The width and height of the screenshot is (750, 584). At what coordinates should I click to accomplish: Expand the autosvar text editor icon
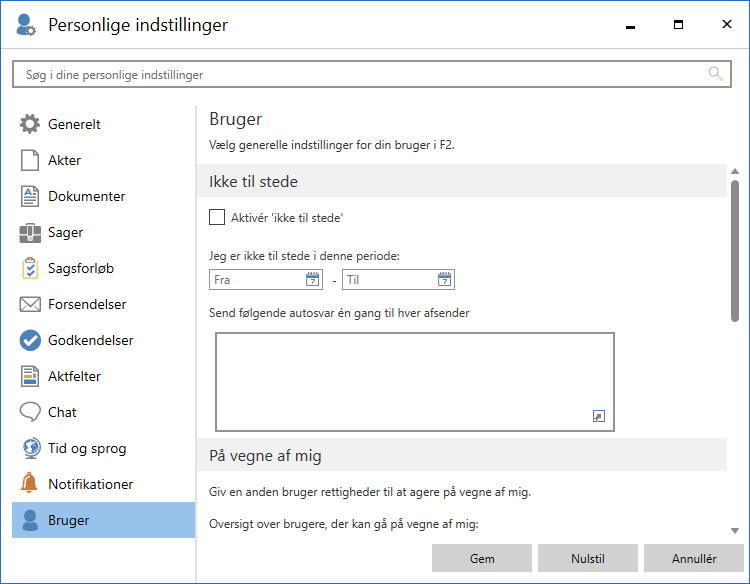click(598, 416)
